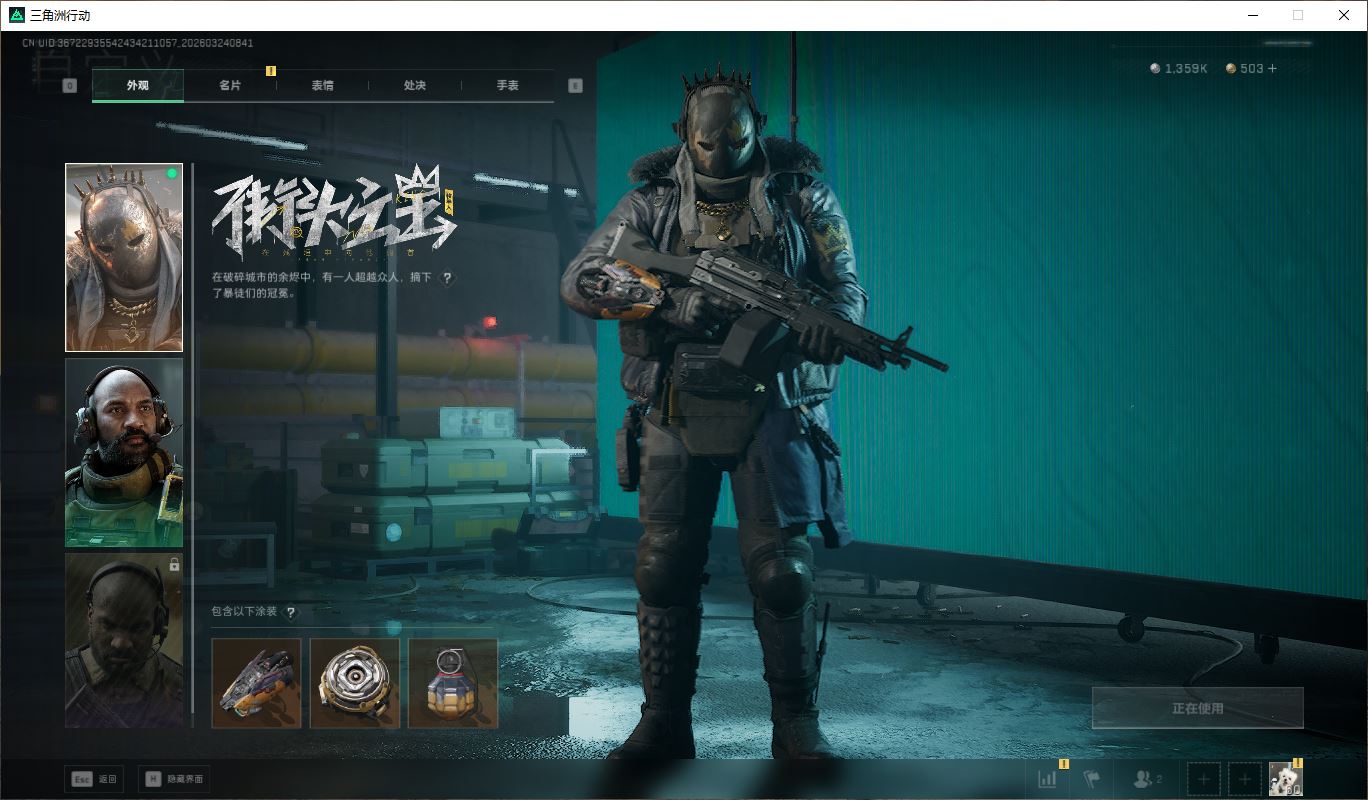Select the locked operator skin thumbnail
Viewport: 1368px width, 800px height.
124,640
